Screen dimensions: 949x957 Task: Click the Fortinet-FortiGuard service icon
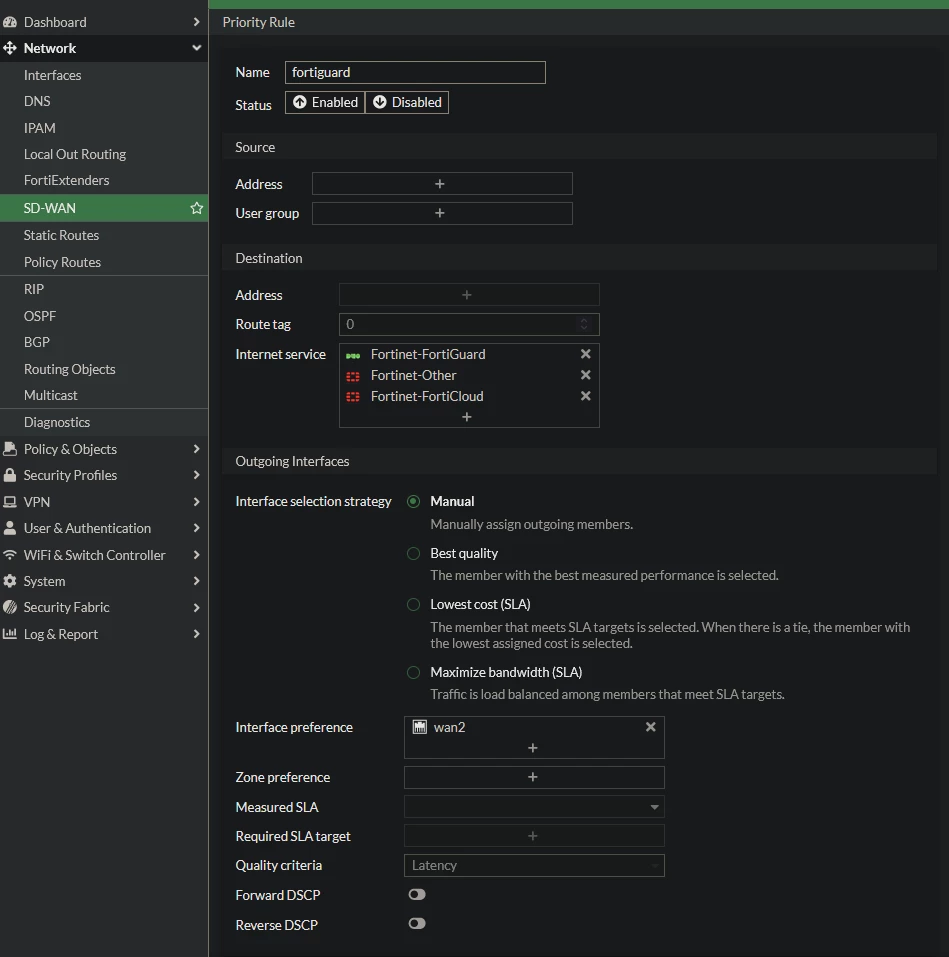(x=353, y=355)
